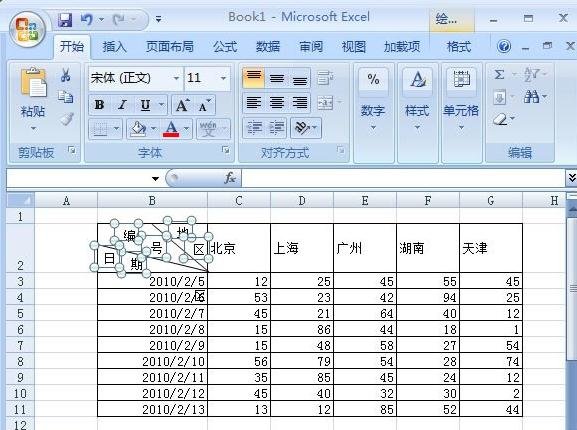Click the Save icon in quick access toolbar

pos(65,19)
